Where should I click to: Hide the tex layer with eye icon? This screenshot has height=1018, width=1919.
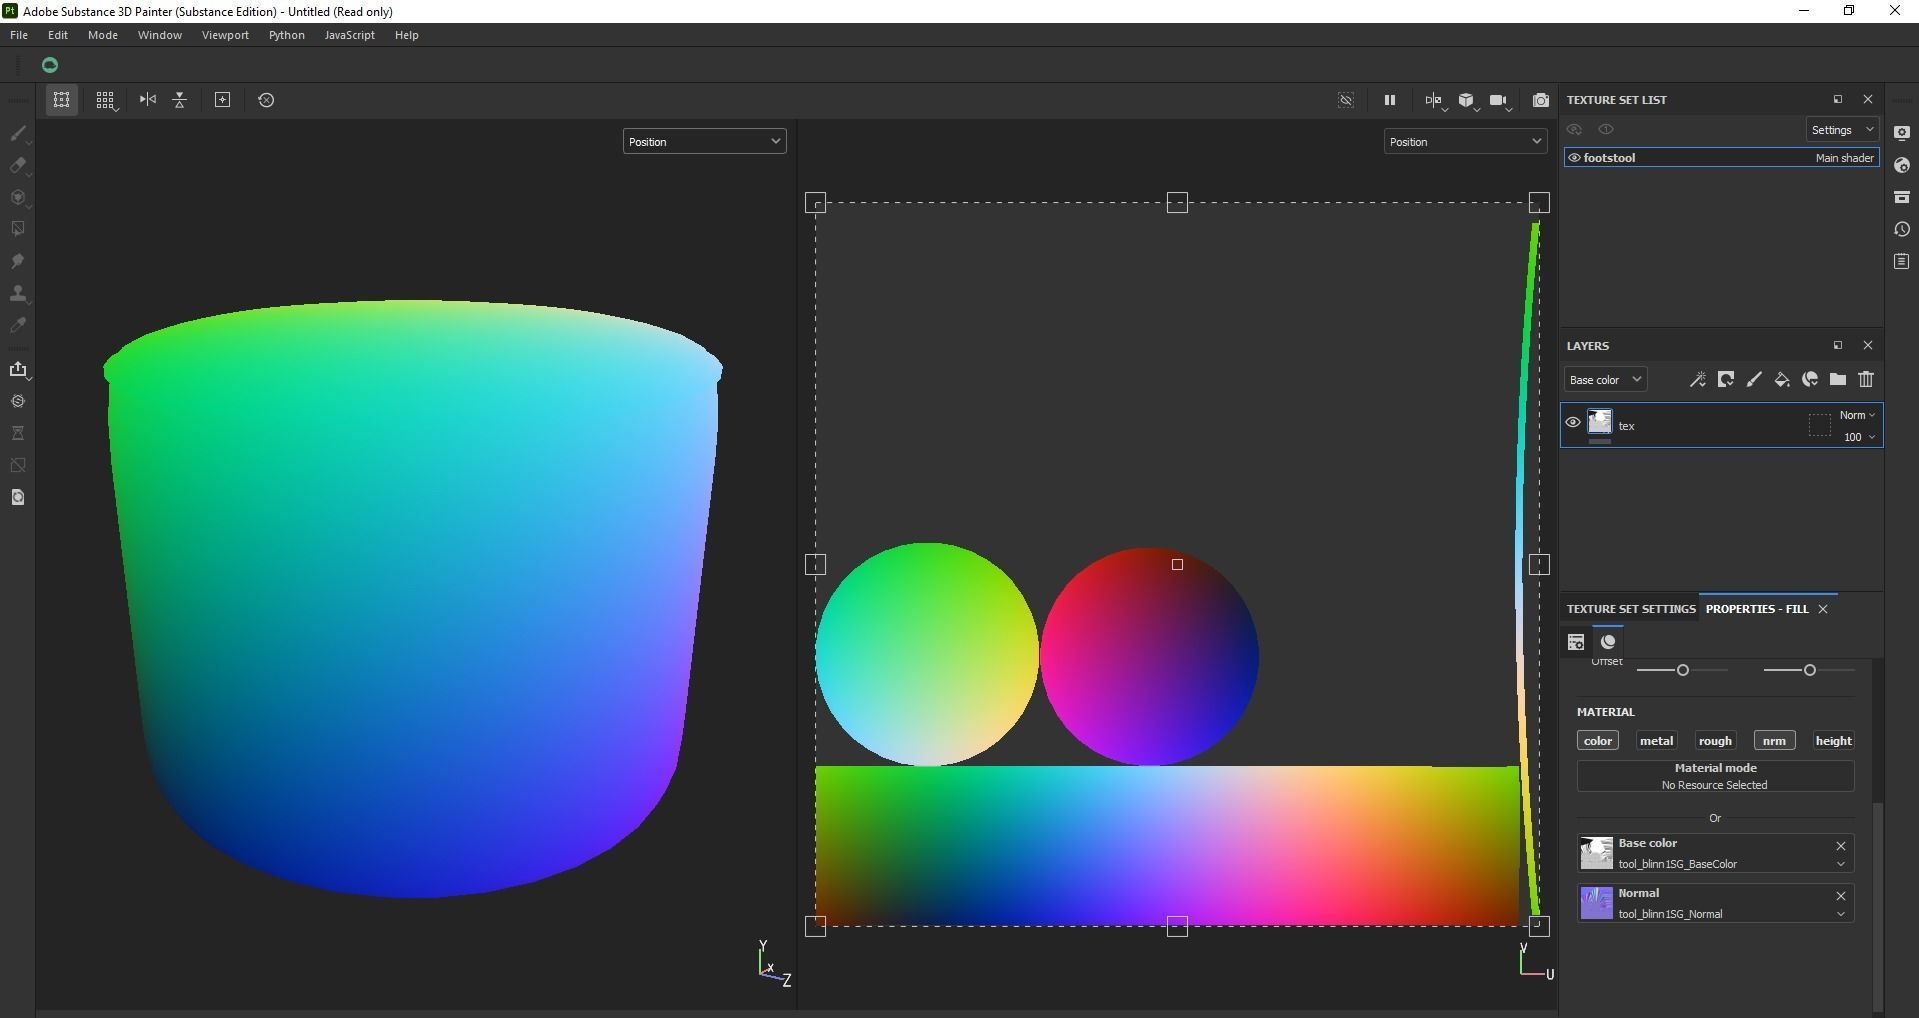click(x=1573, y=422)
